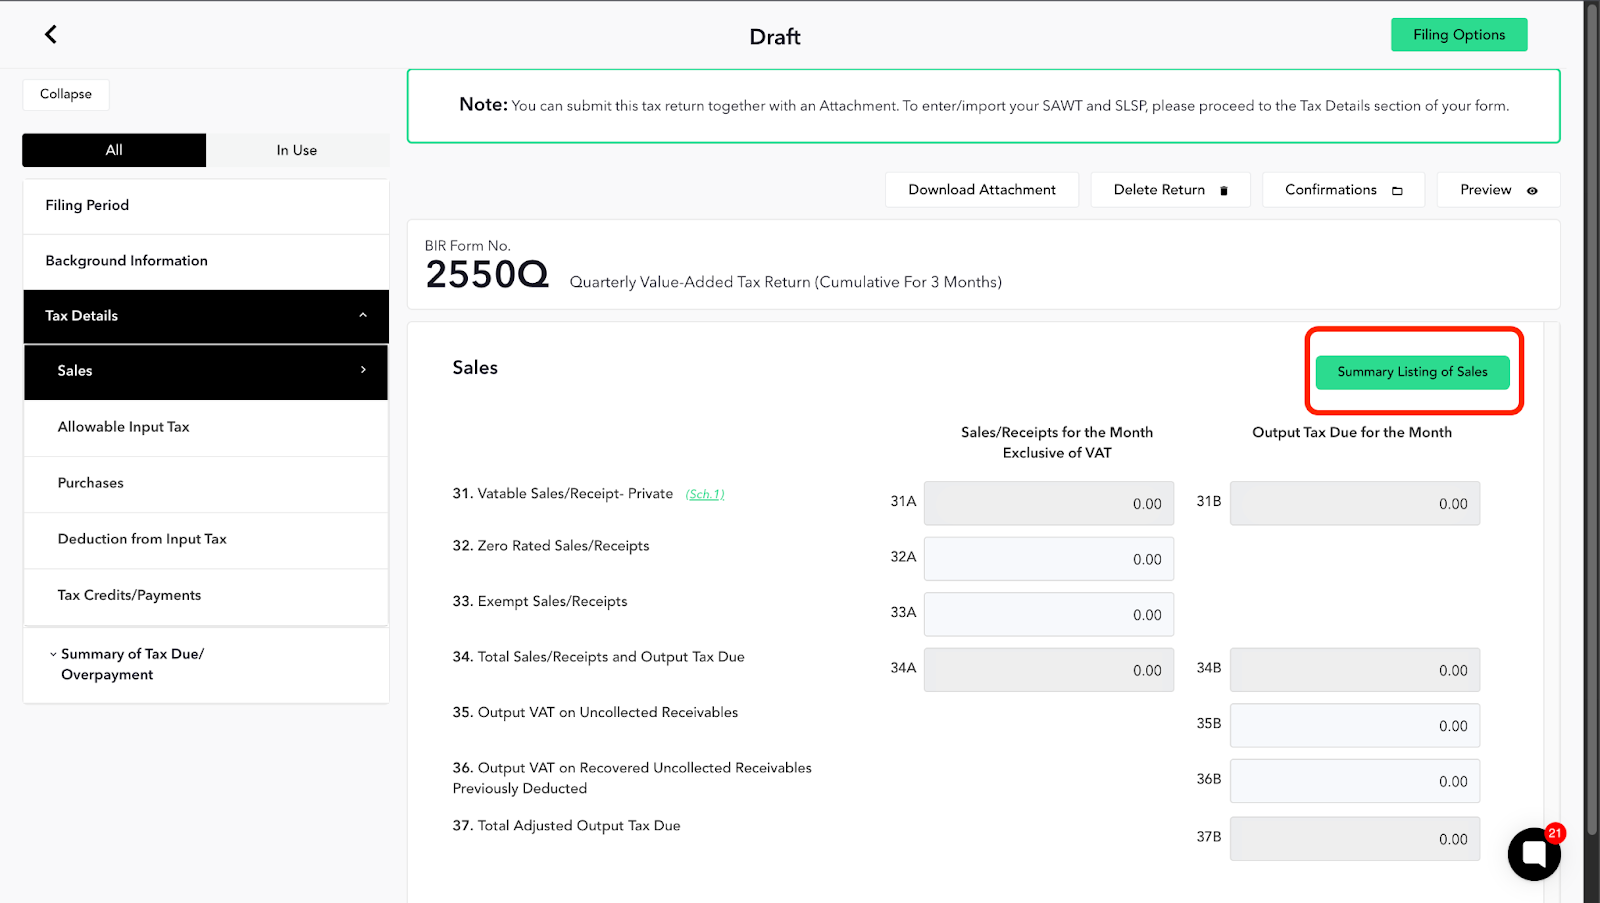
Task: Click the Preview button
Action: pyautogui.click(x=1498, y=190)
